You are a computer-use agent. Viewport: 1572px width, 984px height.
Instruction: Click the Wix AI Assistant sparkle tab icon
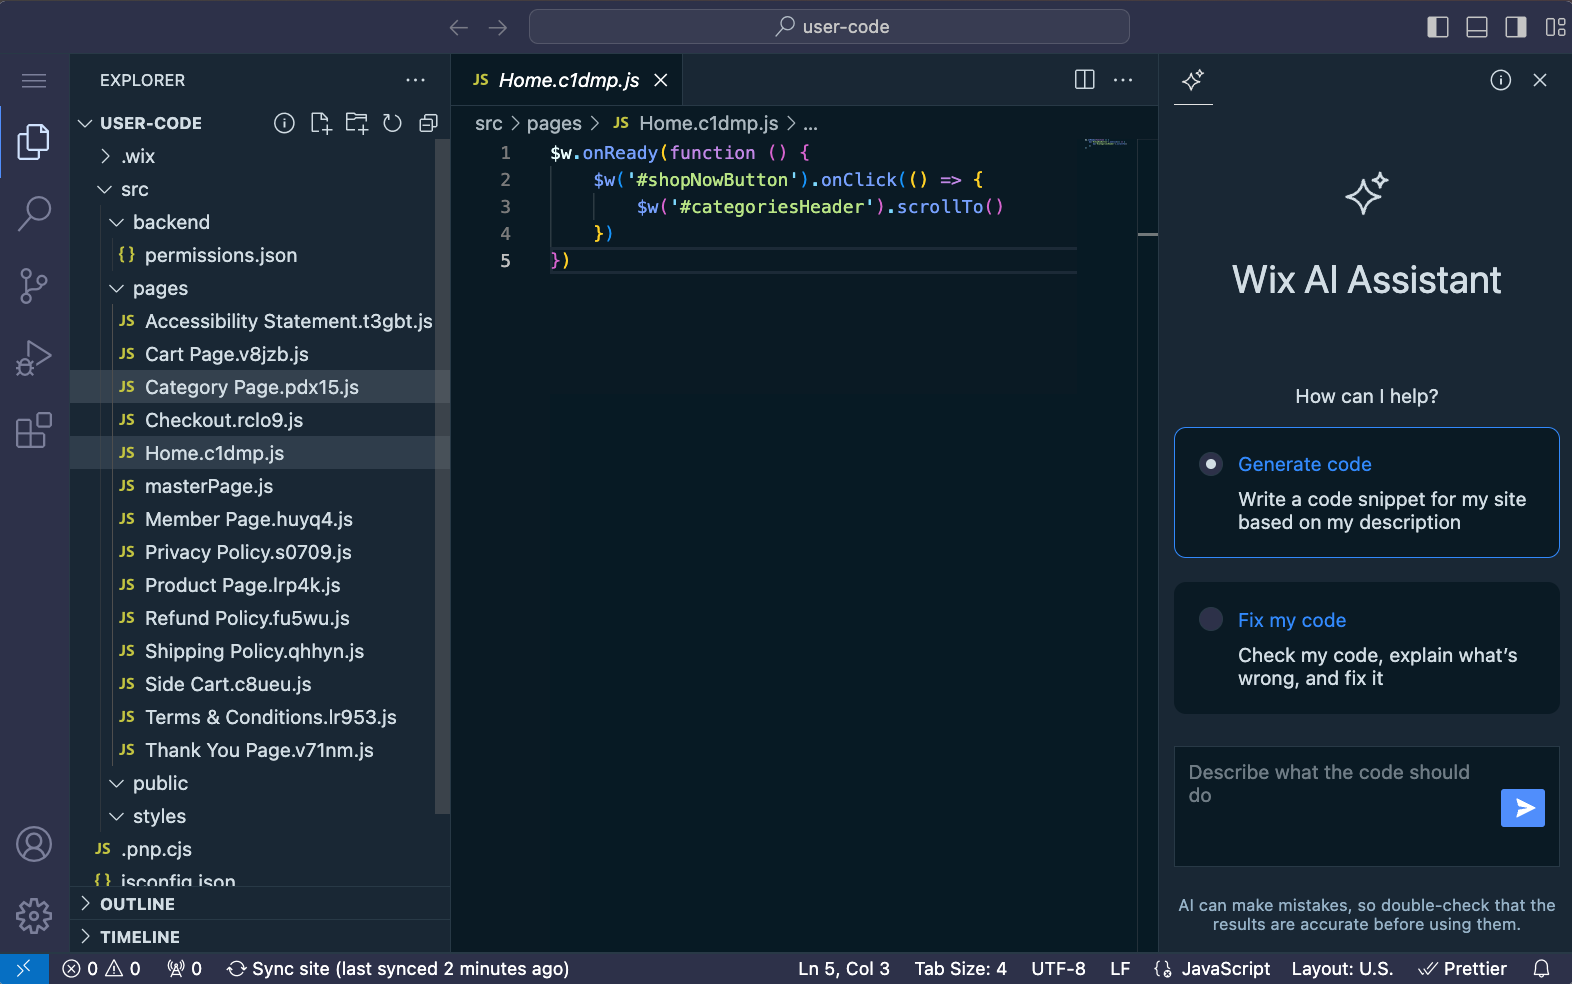[x=1193, y=80]
